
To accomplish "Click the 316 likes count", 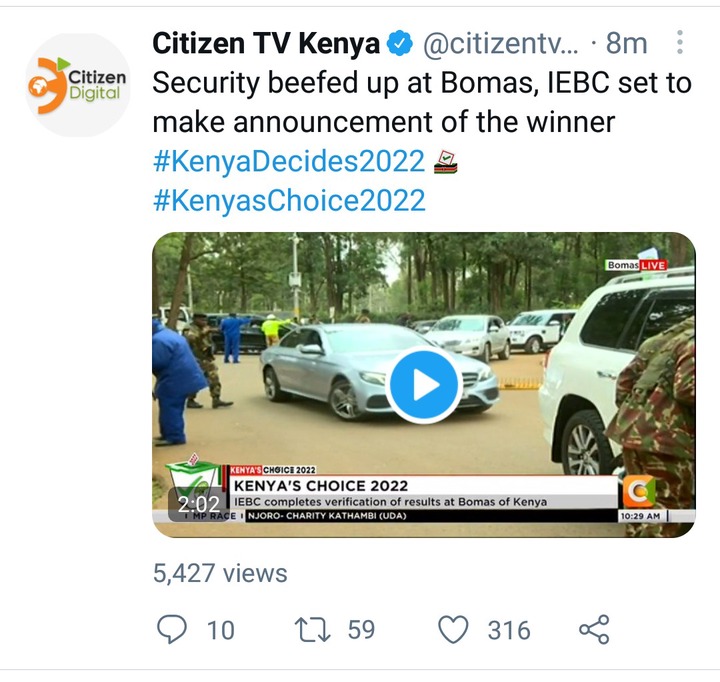I will (509, 630).
